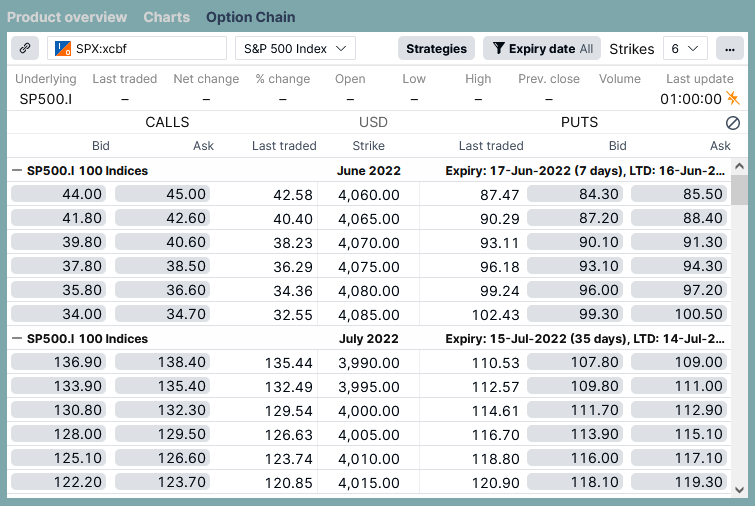Click the orange delayed-data lightning icon

pyautogui.click(x=733, y=98)
